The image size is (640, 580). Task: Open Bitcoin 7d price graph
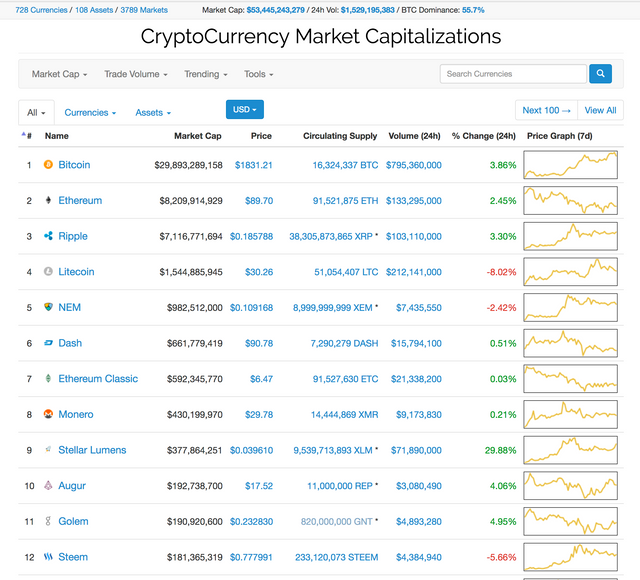[x=570, y=164]
